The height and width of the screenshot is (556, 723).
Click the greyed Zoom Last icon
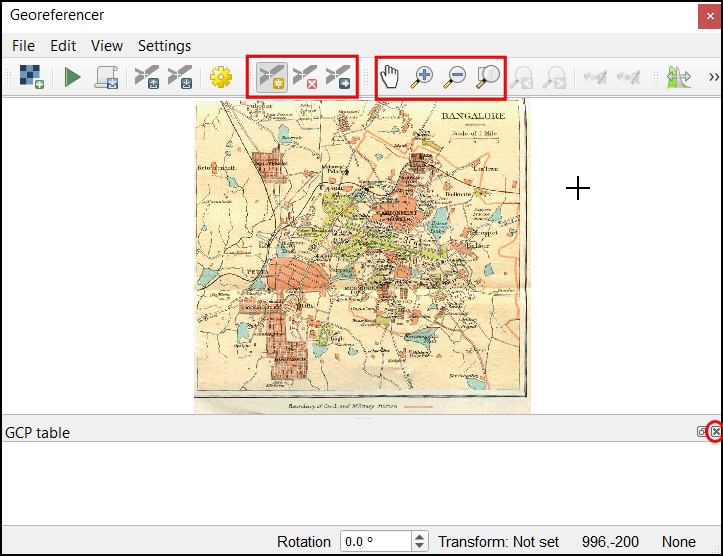coord(522,77)
